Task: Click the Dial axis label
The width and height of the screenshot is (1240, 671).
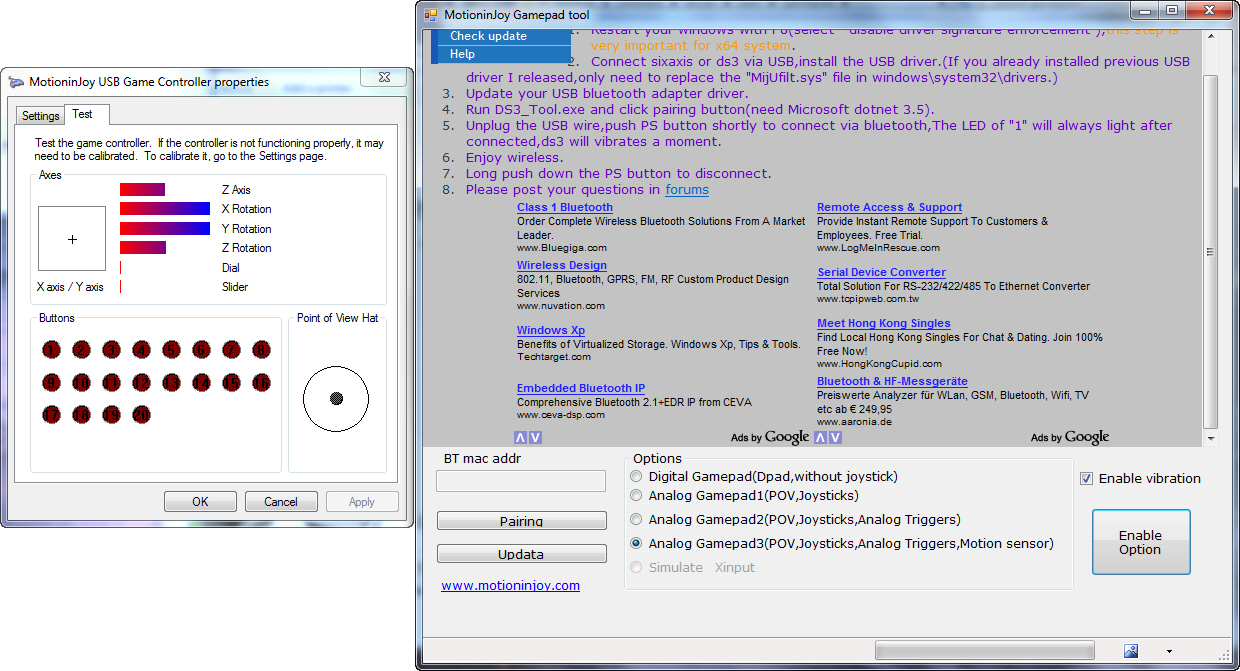Action: [x=231, y=268]
